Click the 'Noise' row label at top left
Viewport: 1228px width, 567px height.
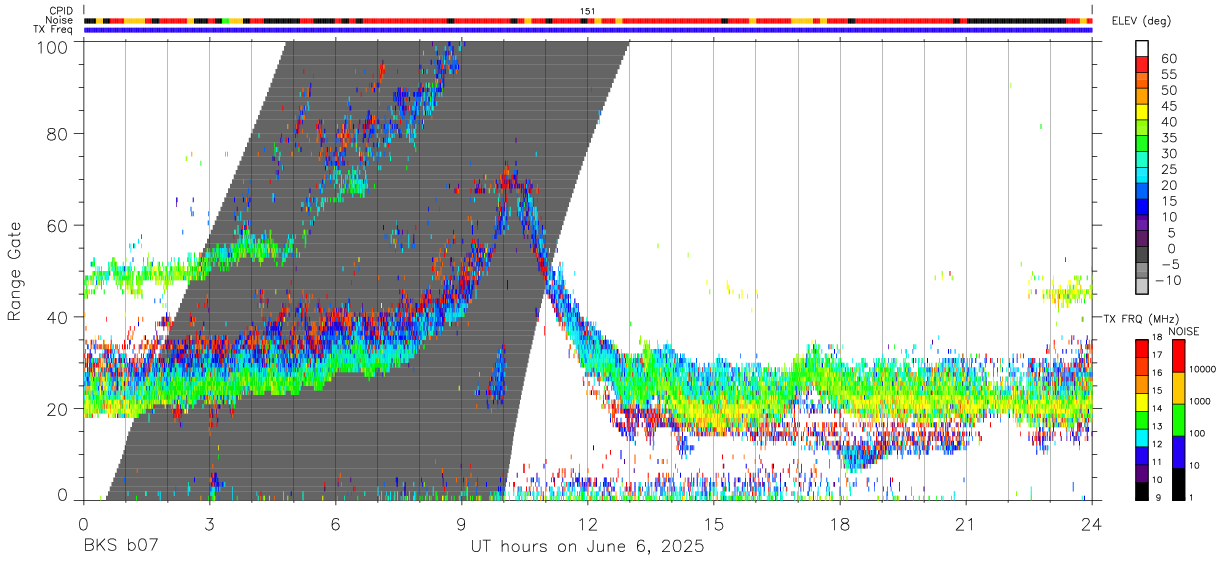coord(60,20)
